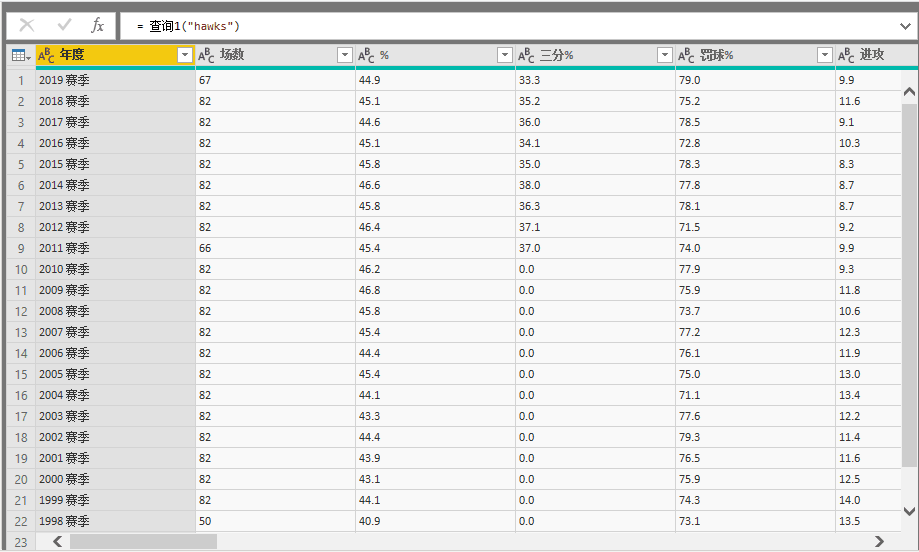
Task: Select the 进攻 cell with value 14.0
Action: click(869, 500)
